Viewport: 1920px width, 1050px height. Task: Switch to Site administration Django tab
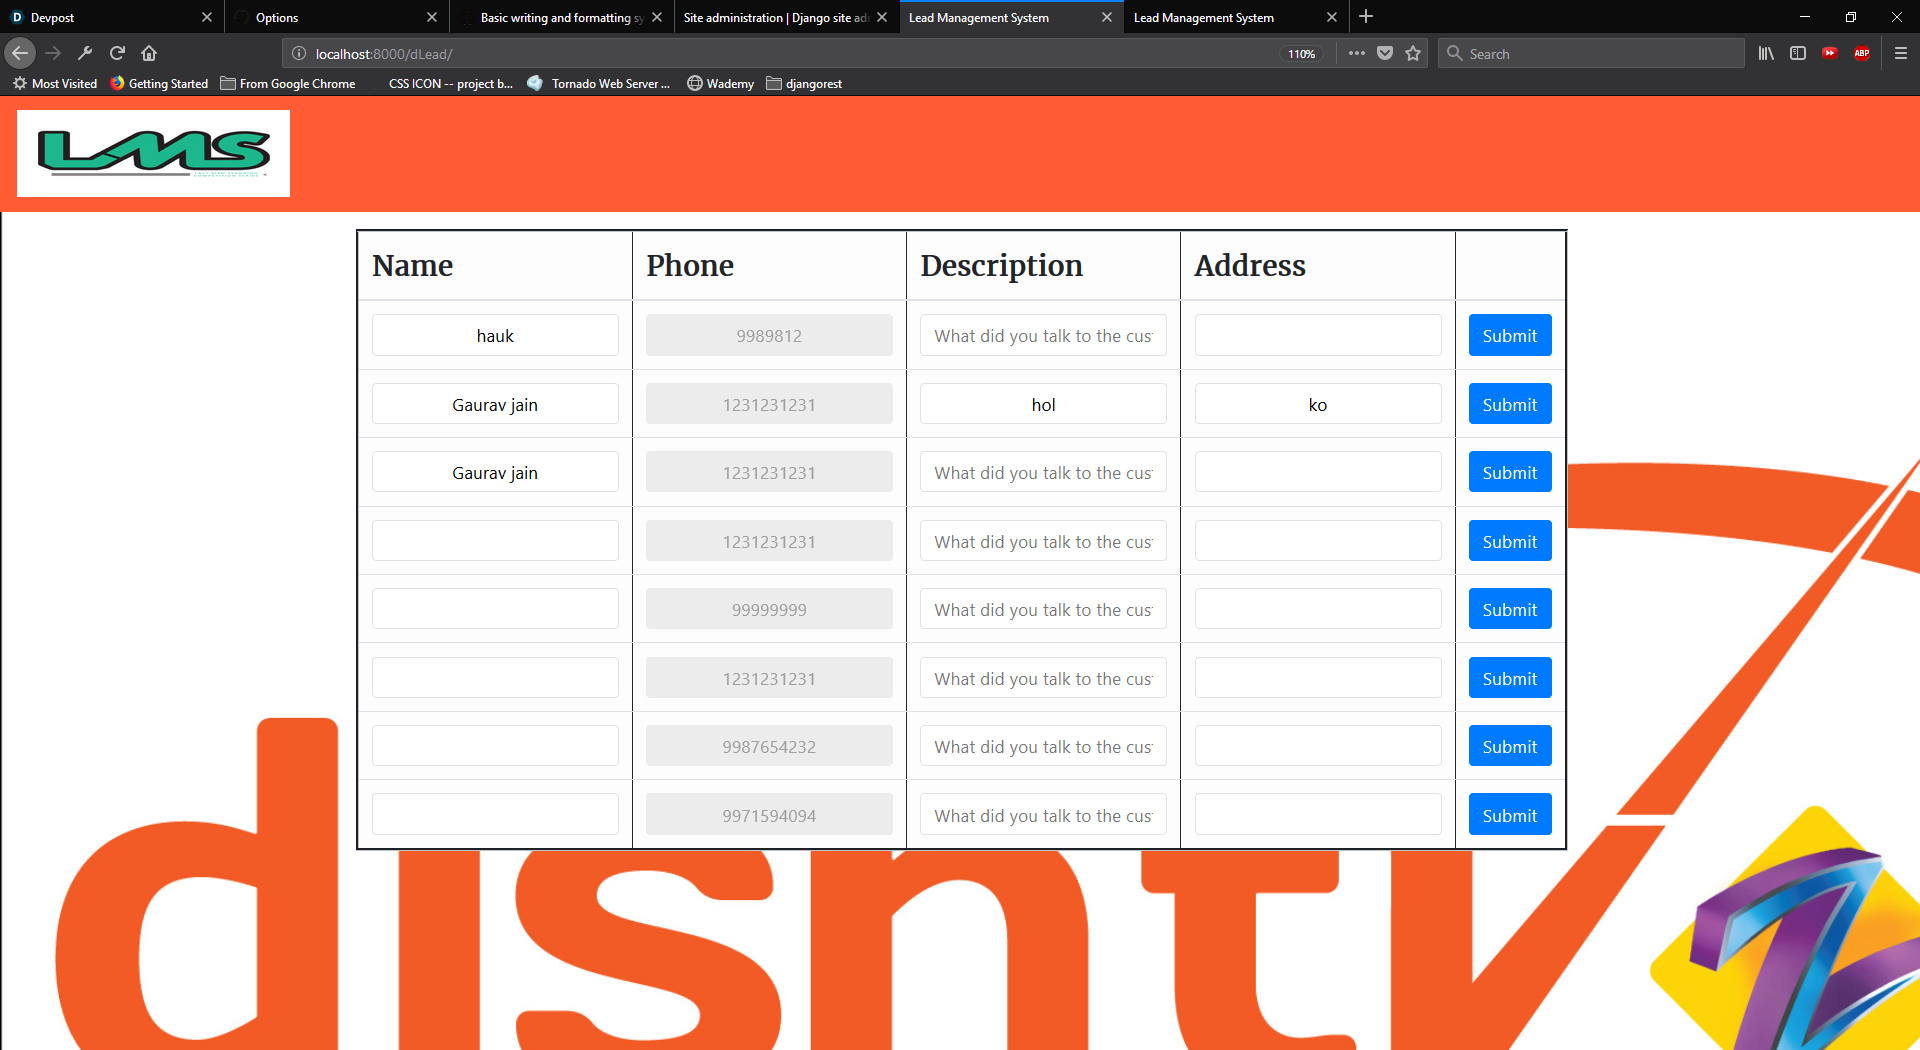pos(787,17)
